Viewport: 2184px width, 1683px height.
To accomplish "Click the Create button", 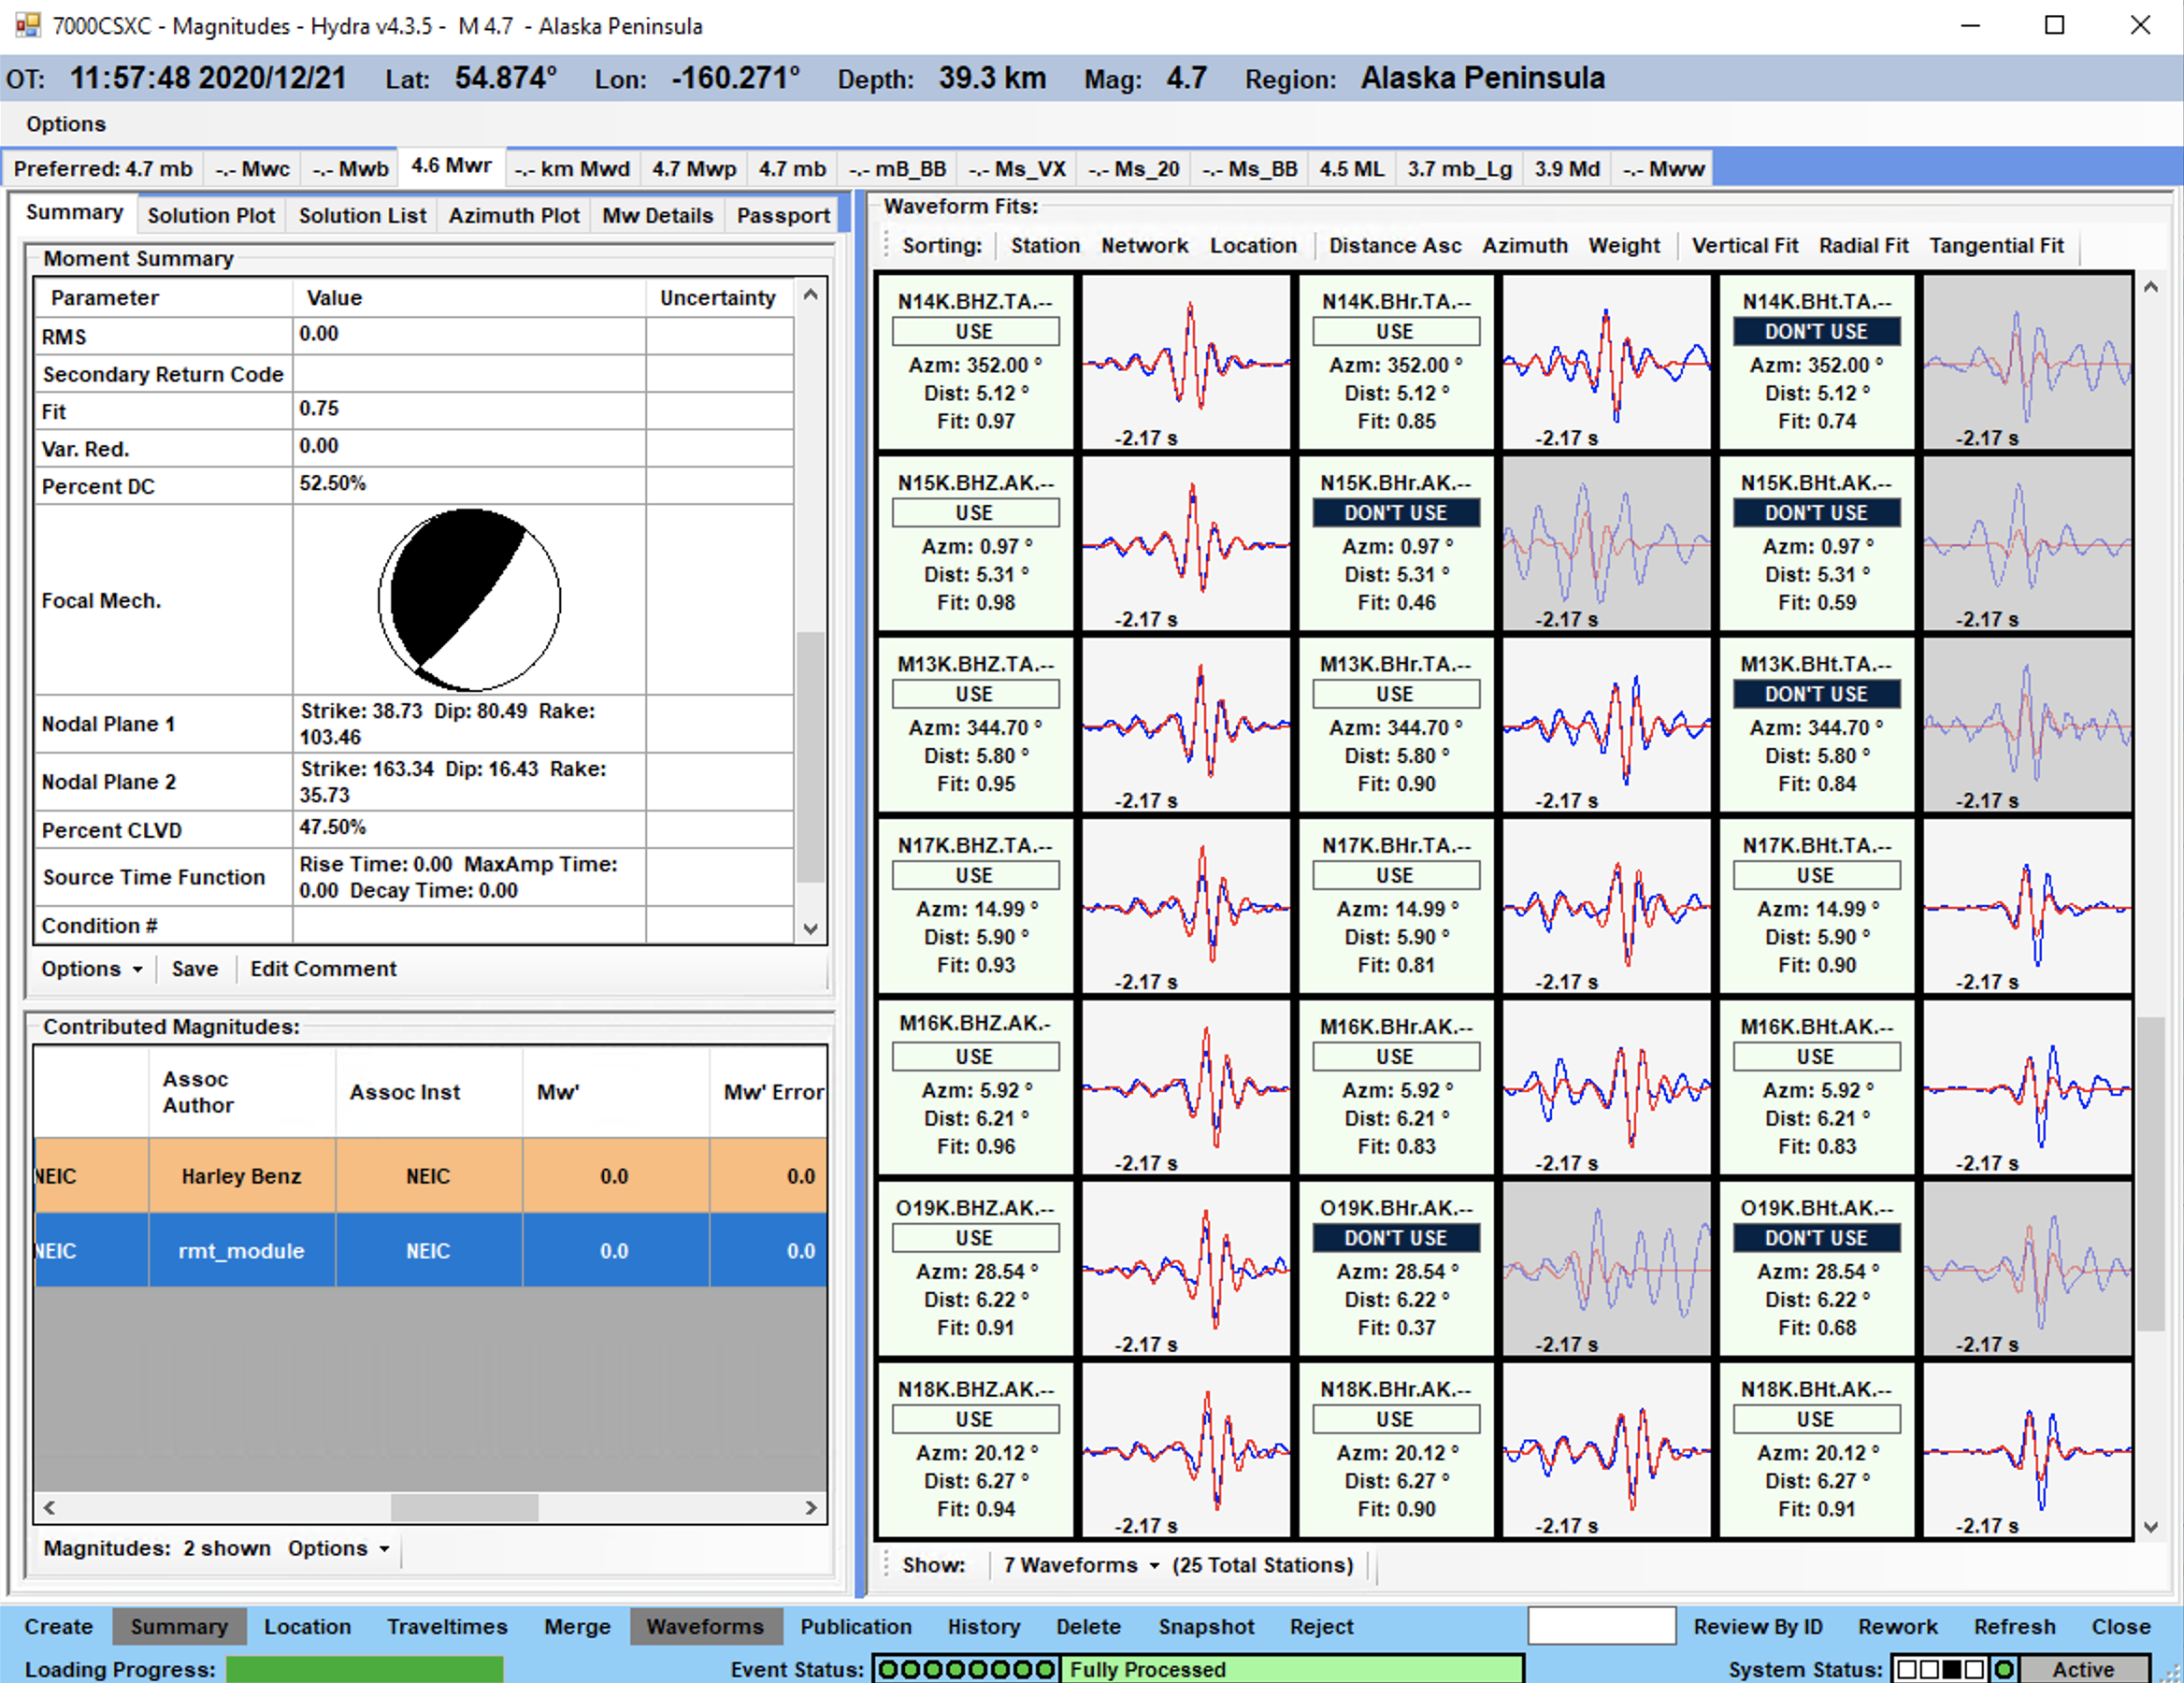I will coord(58,1627).
